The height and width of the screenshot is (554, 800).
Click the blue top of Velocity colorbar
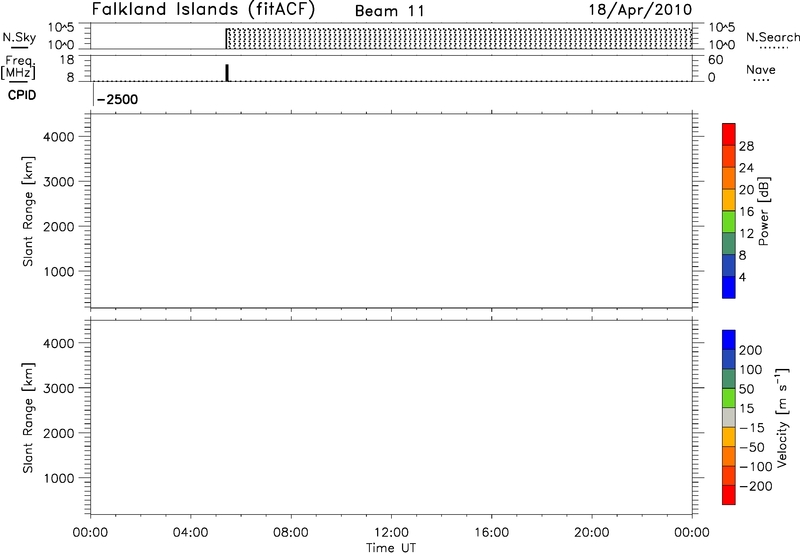pos(729,340)
